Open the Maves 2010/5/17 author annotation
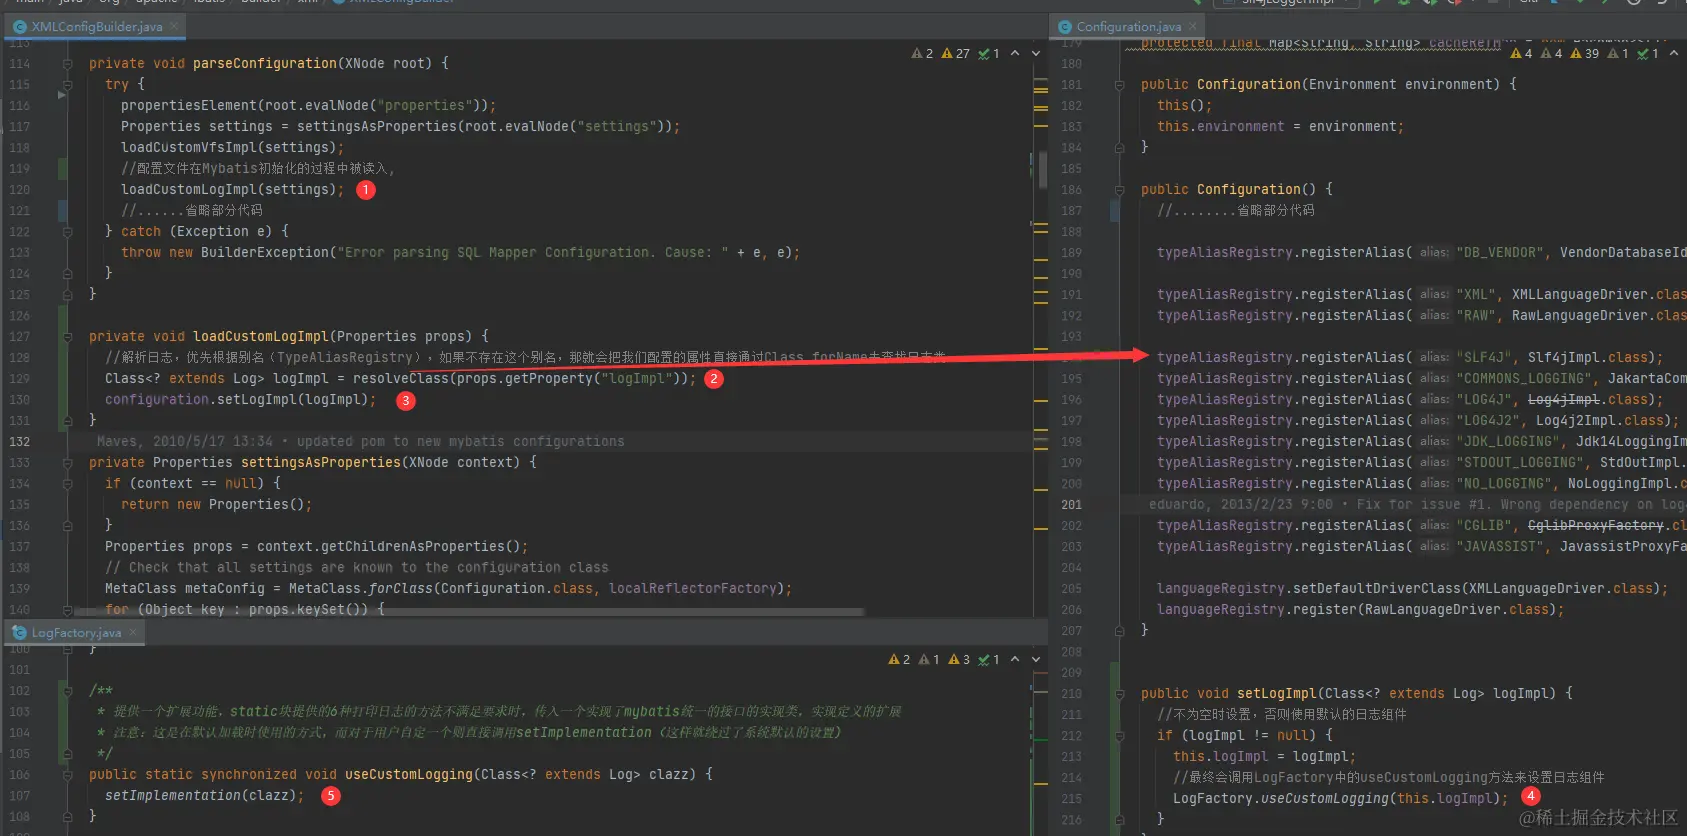This screenshot has height=836, width=1687. point(360,441)
